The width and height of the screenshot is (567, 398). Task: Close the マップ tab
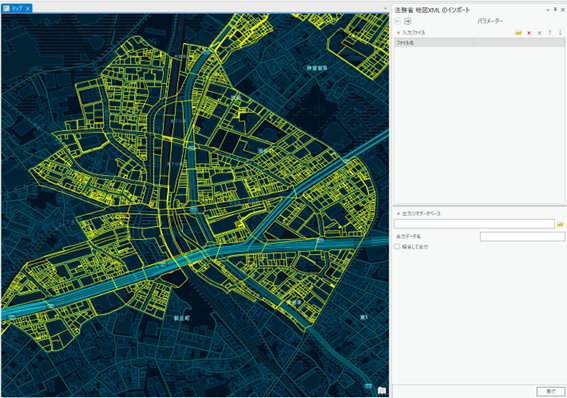point(27,8)
